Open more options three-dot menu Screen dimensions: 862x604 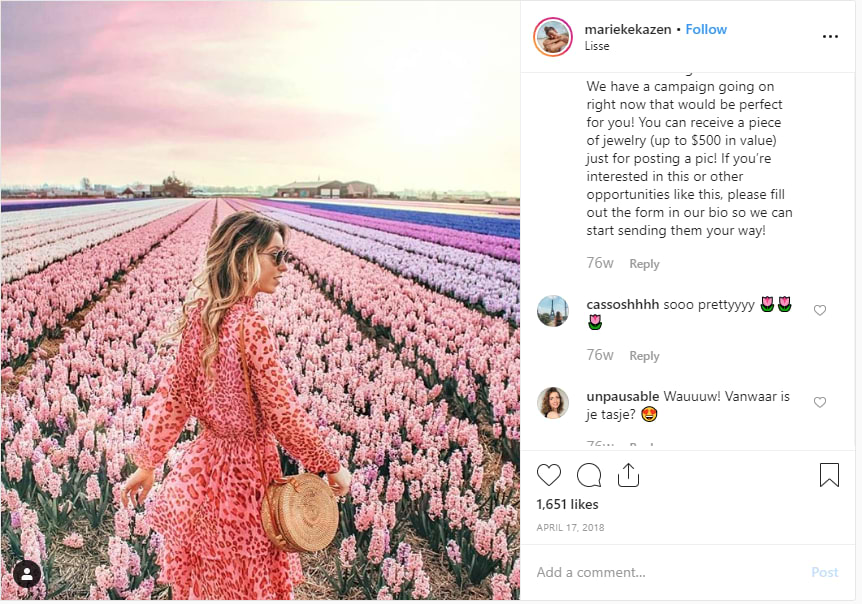pos(830,36)
